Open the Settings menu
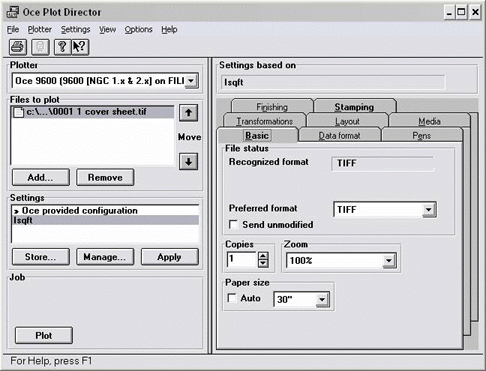This screenshot has width=486, height=371. (x=76, y=30)
